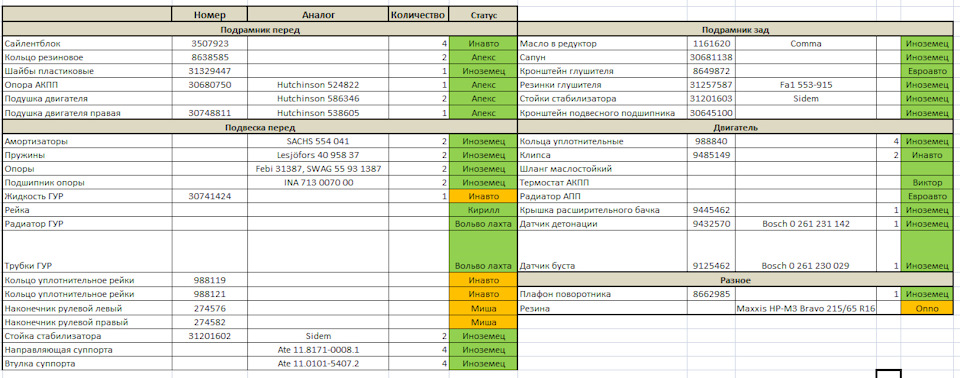Screen dimensions: 960x378
Task: Click the Hutchinson 524822 analog cell
Action: [318, 85]
